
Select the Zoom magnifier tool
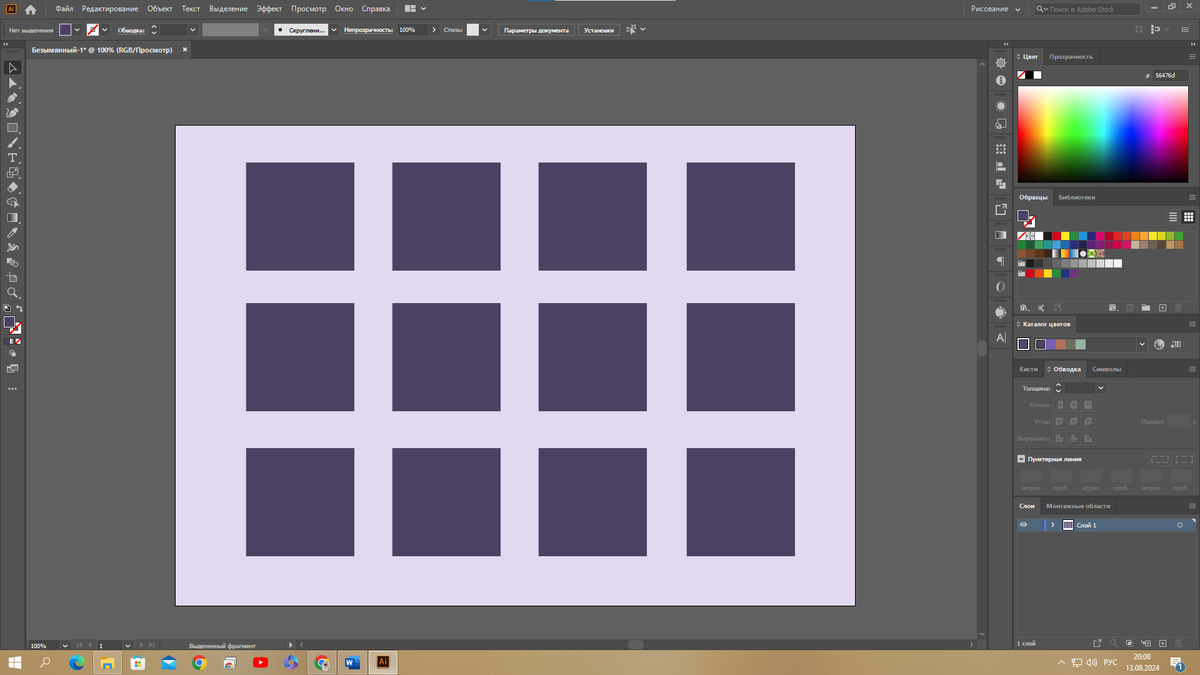(x=13, y=293)
